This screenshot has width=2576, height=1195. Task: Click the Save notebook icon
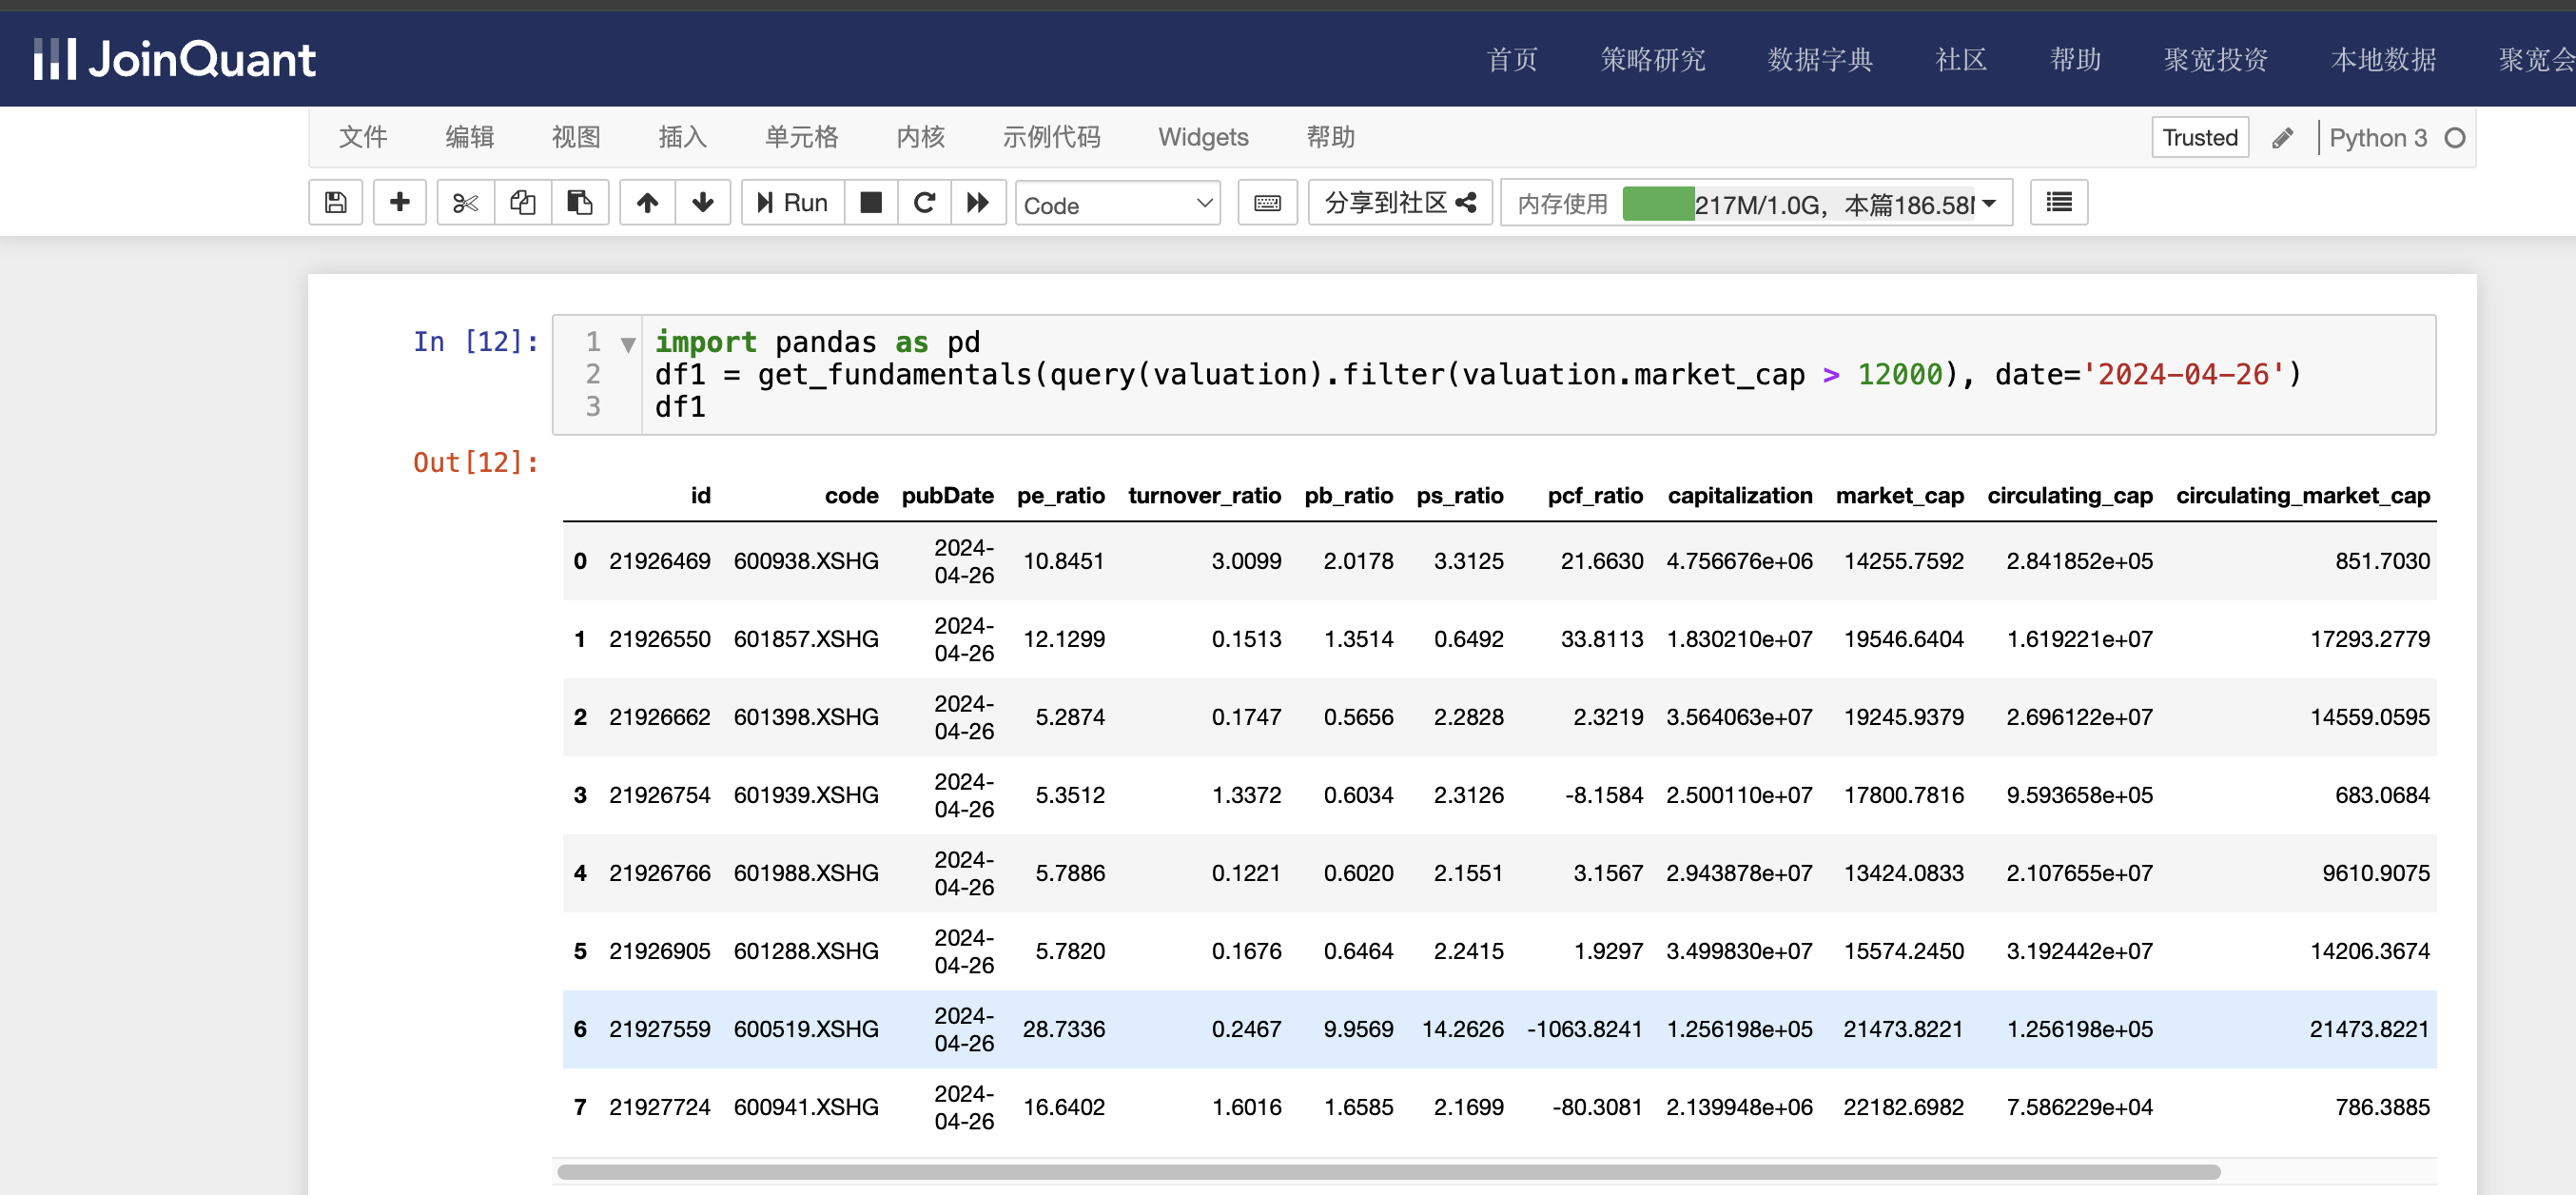coord(335,204)
